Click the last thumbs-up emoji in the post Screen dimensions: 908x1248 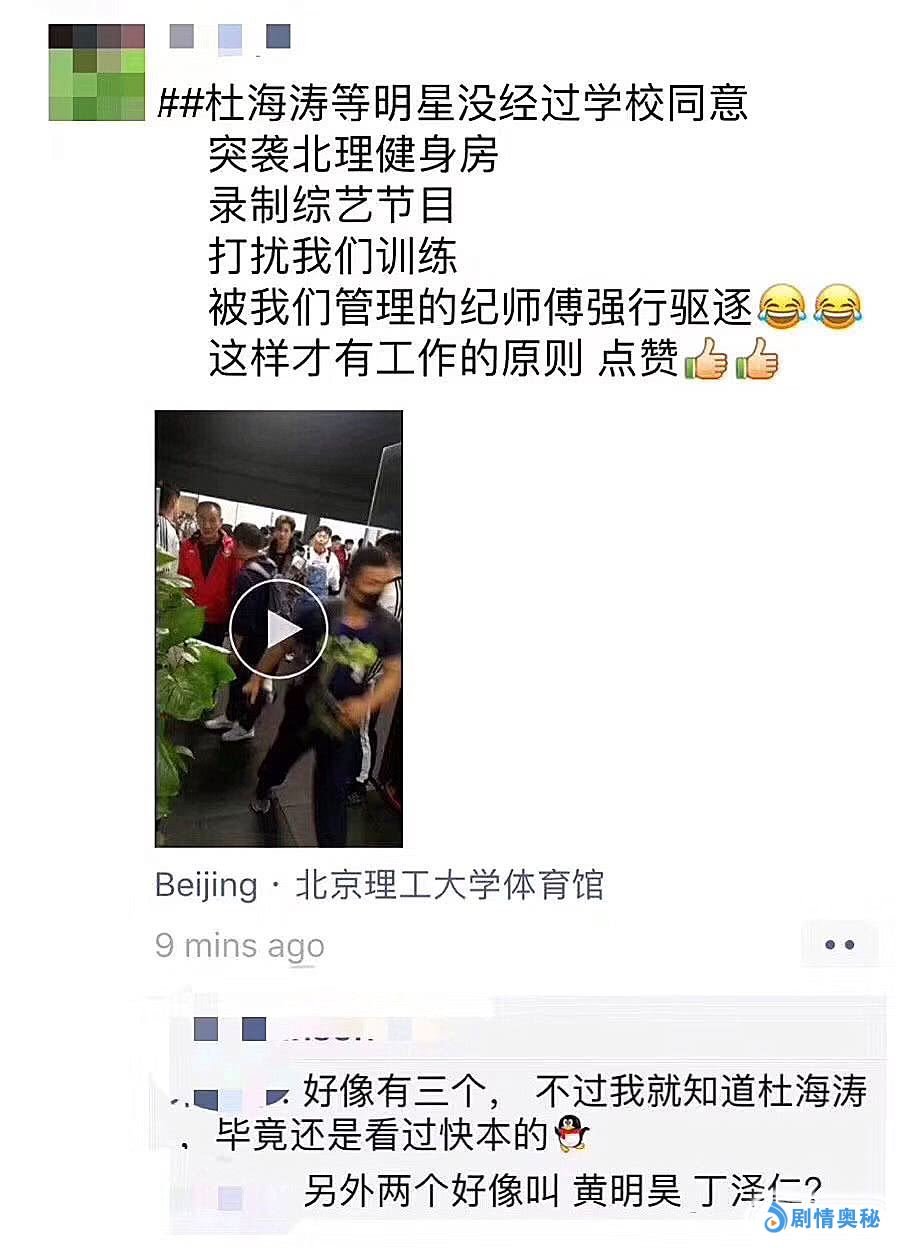coord(757,358)
